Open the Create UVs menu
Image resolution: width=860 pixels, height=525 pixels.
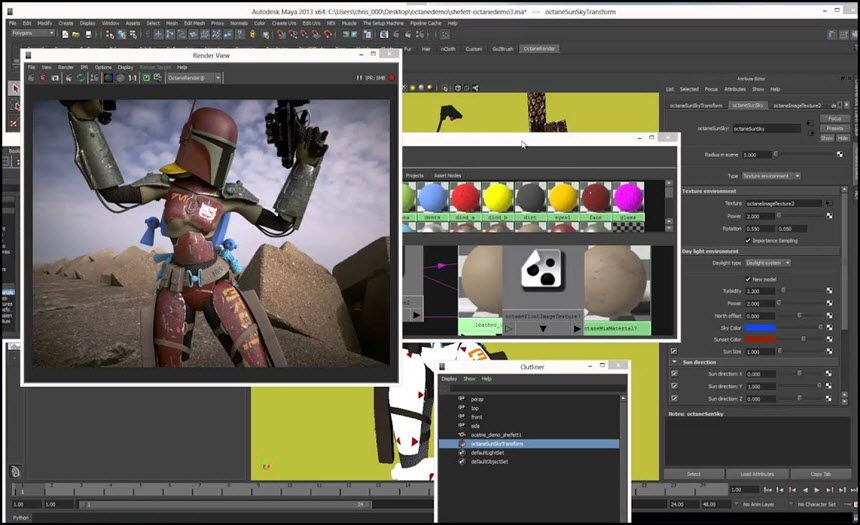(x=284, y=23)
